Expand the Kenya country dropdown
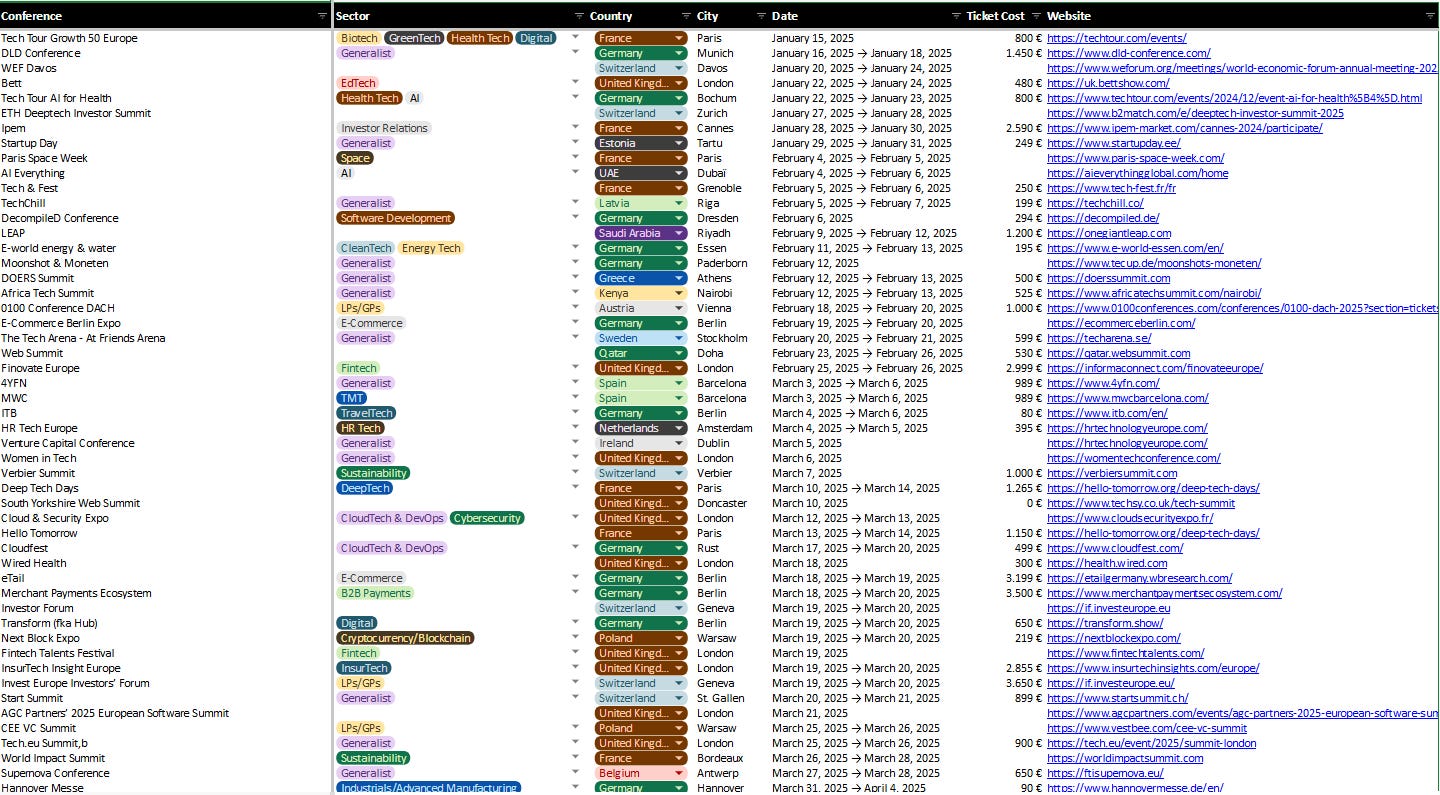Screen dimensions: 1440x795 (x=679, y=293)
